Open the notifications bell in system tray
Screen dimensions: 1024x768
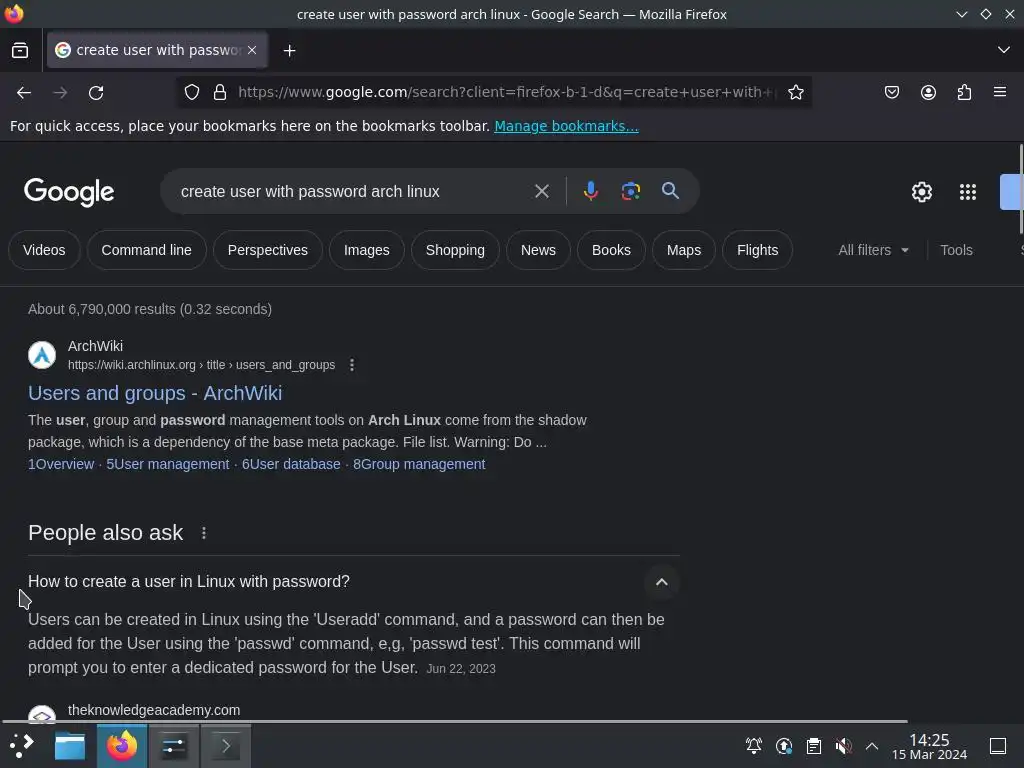tap(754, 745)
